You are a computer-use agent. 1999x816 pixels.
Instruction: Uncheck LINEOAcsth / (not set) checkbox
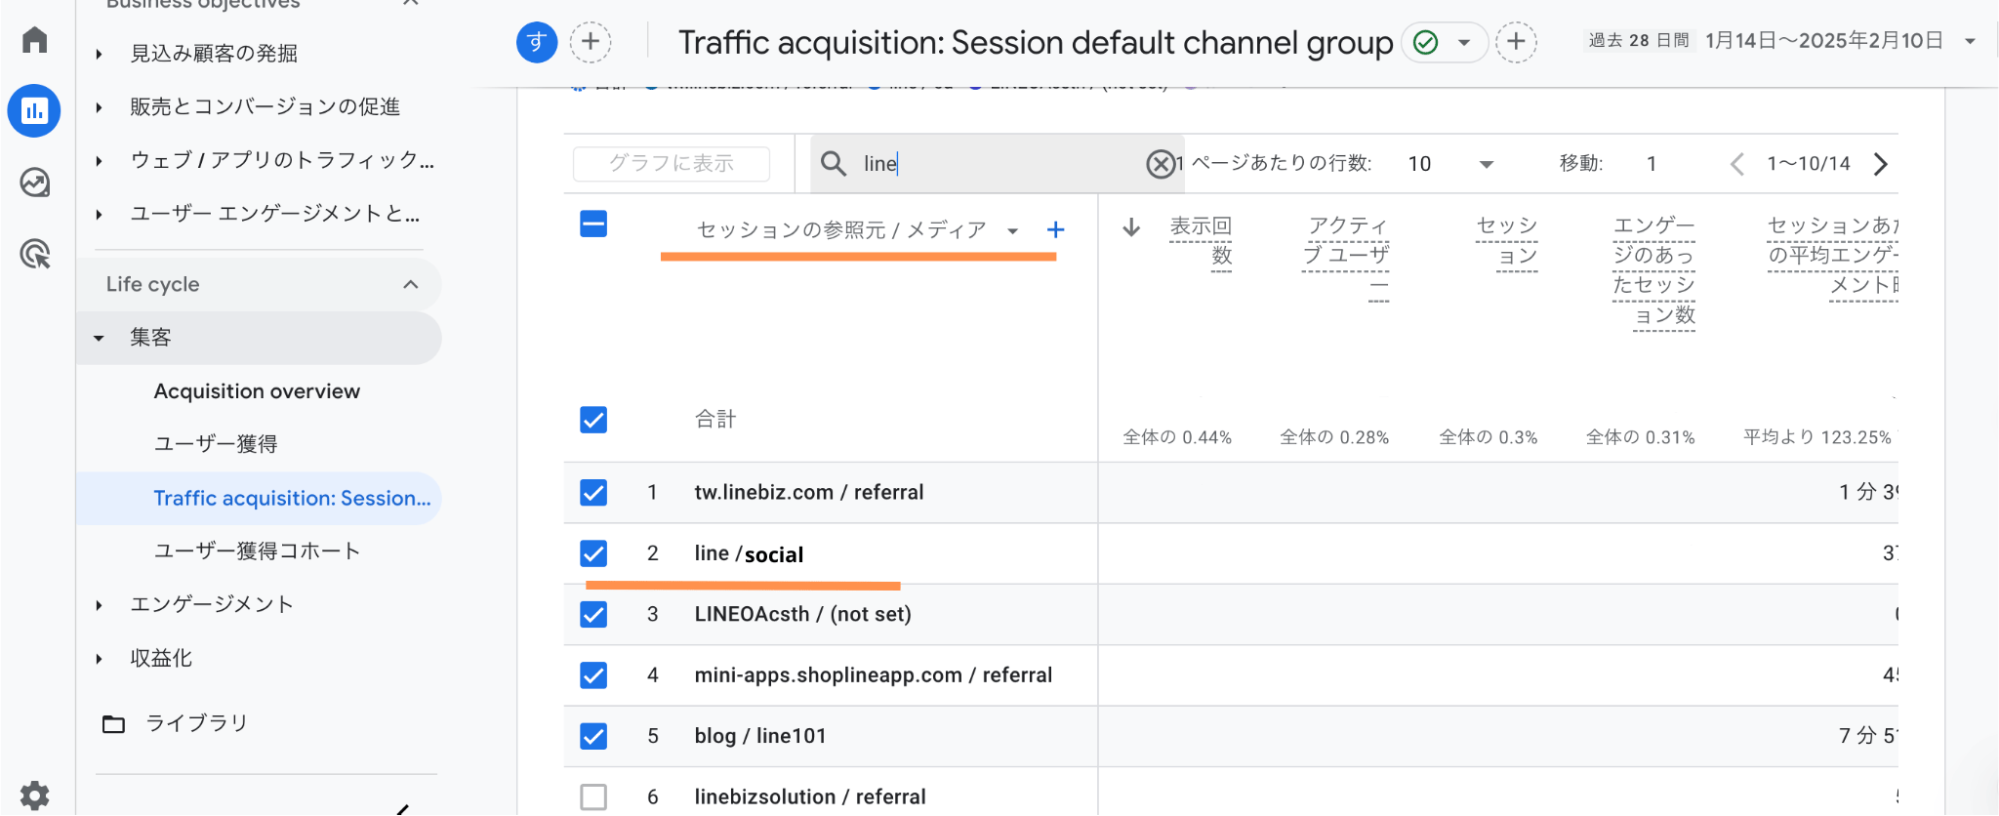click(x=594, y=615)
